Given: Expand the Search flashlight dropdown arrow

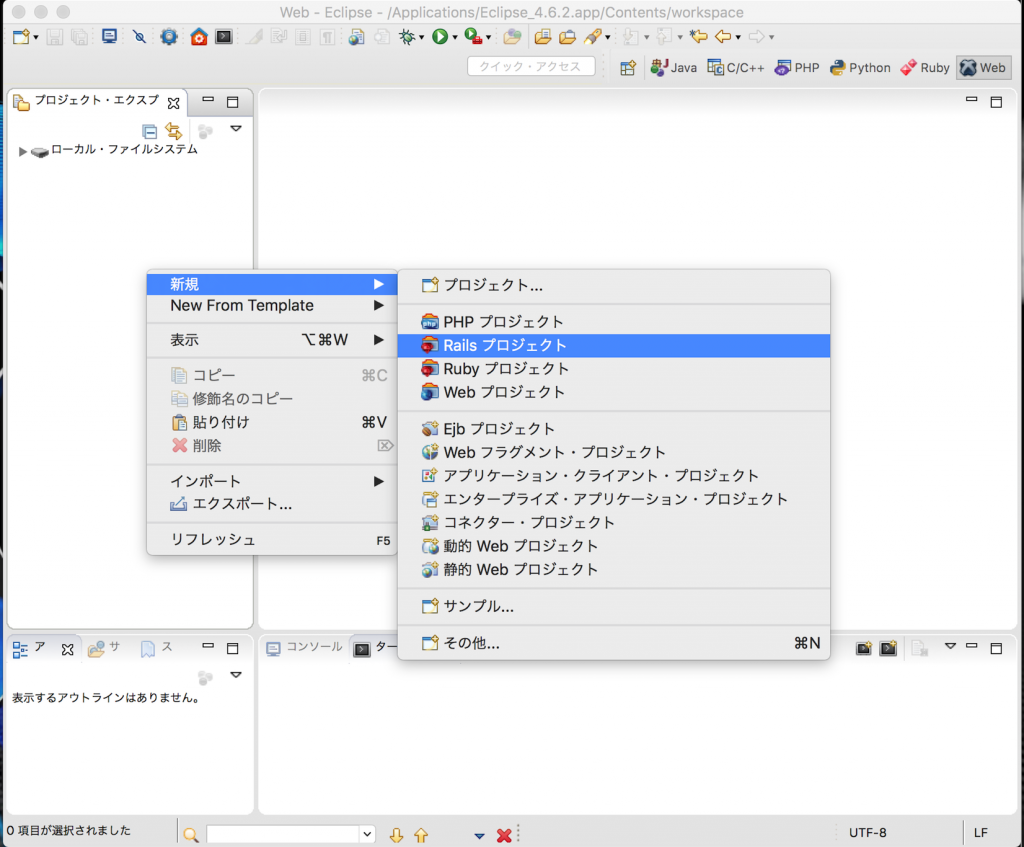Looking at the screenshot, I should pyautogui.click(x=607, y=37).
